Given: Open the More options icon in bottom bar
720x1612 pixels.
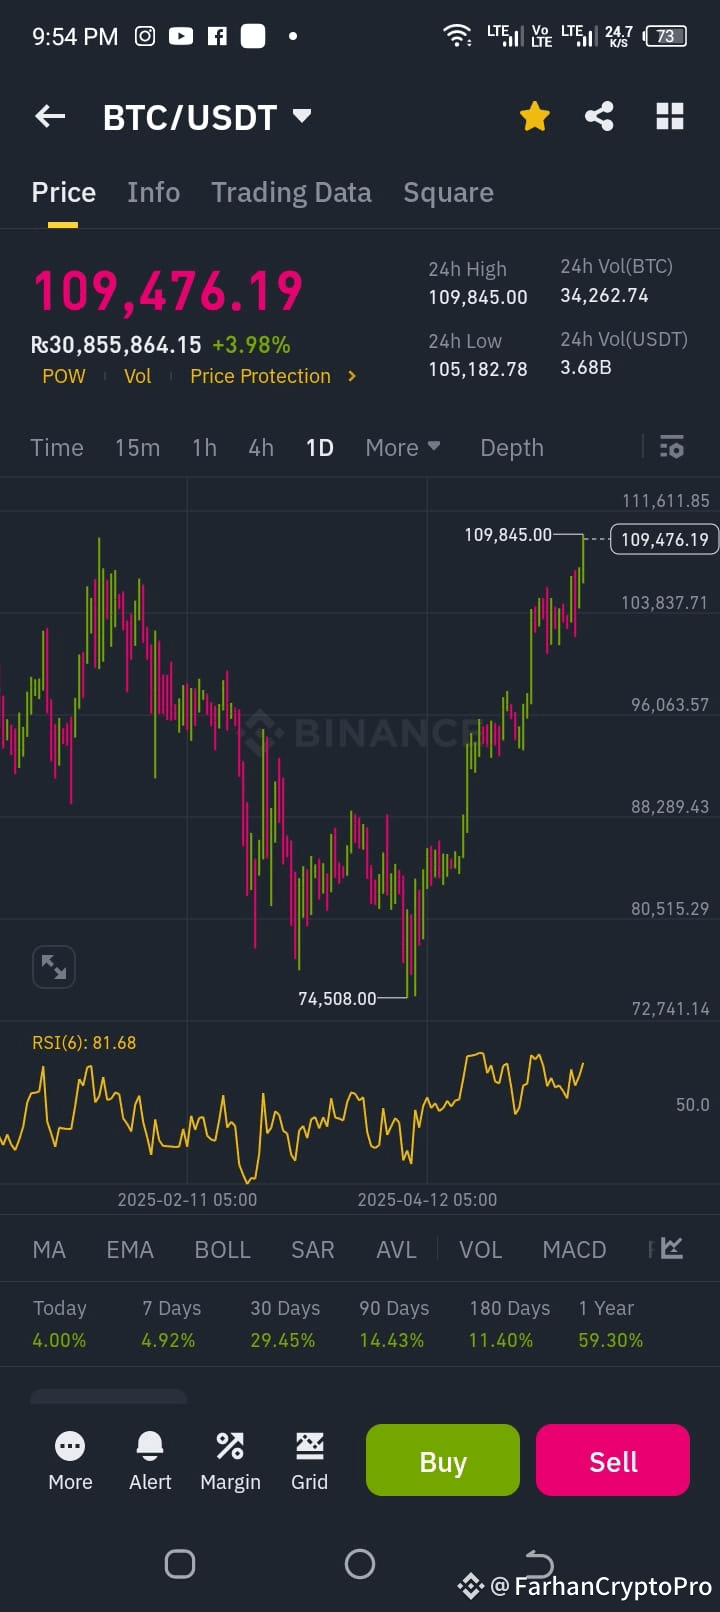Looking at the screenshot, I should point(70,1461).
